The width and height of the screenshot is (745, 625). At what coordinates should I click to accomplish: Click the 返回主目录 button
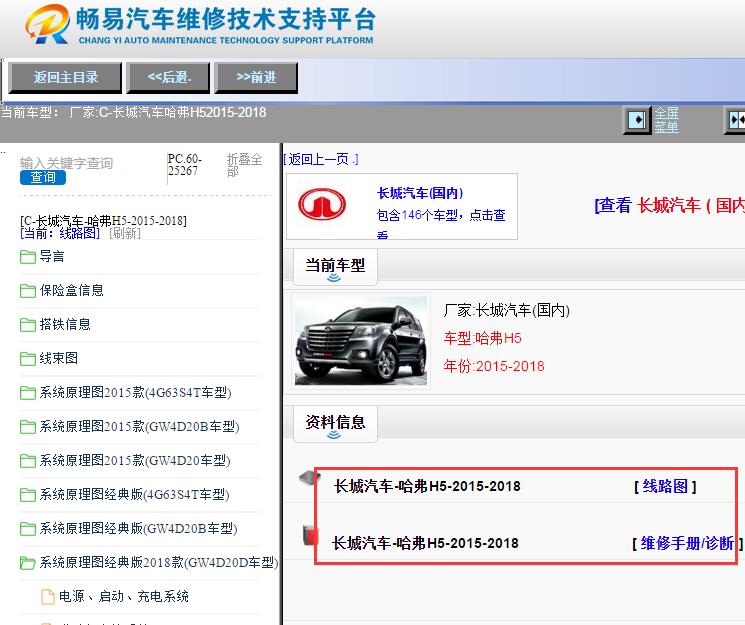(66, 77)
